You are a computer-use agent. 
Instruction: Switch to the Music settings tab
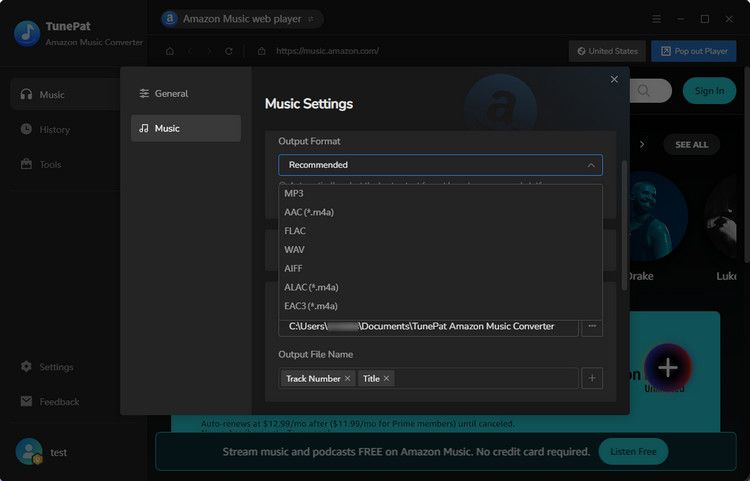[186, 128]
